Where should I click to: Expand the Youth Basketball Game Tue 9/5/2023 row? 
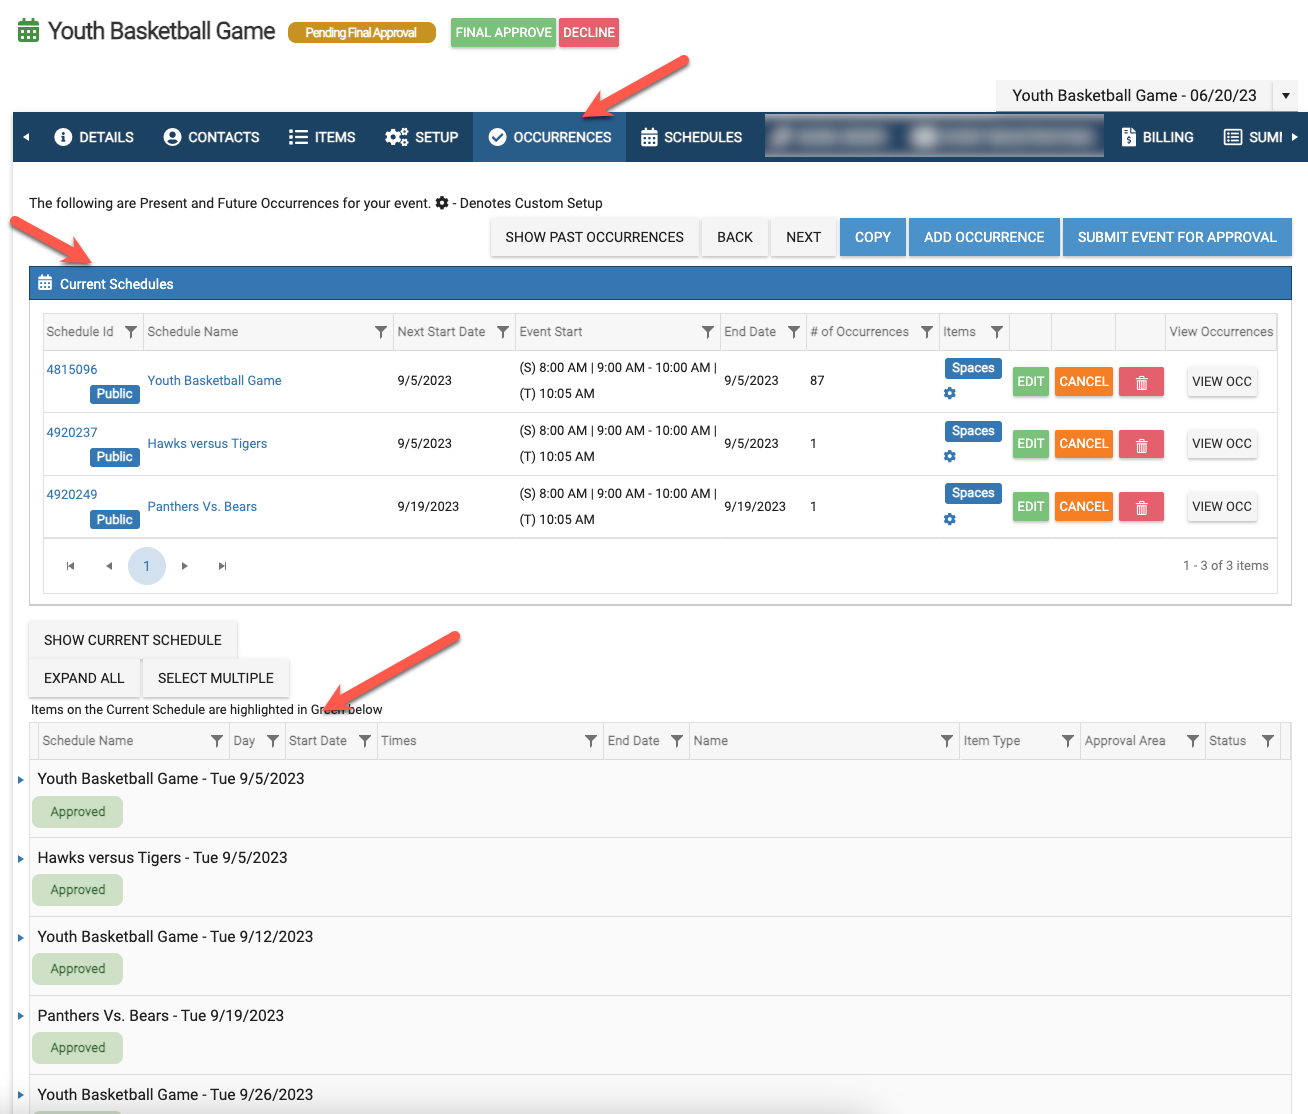[x=21, y=780]
